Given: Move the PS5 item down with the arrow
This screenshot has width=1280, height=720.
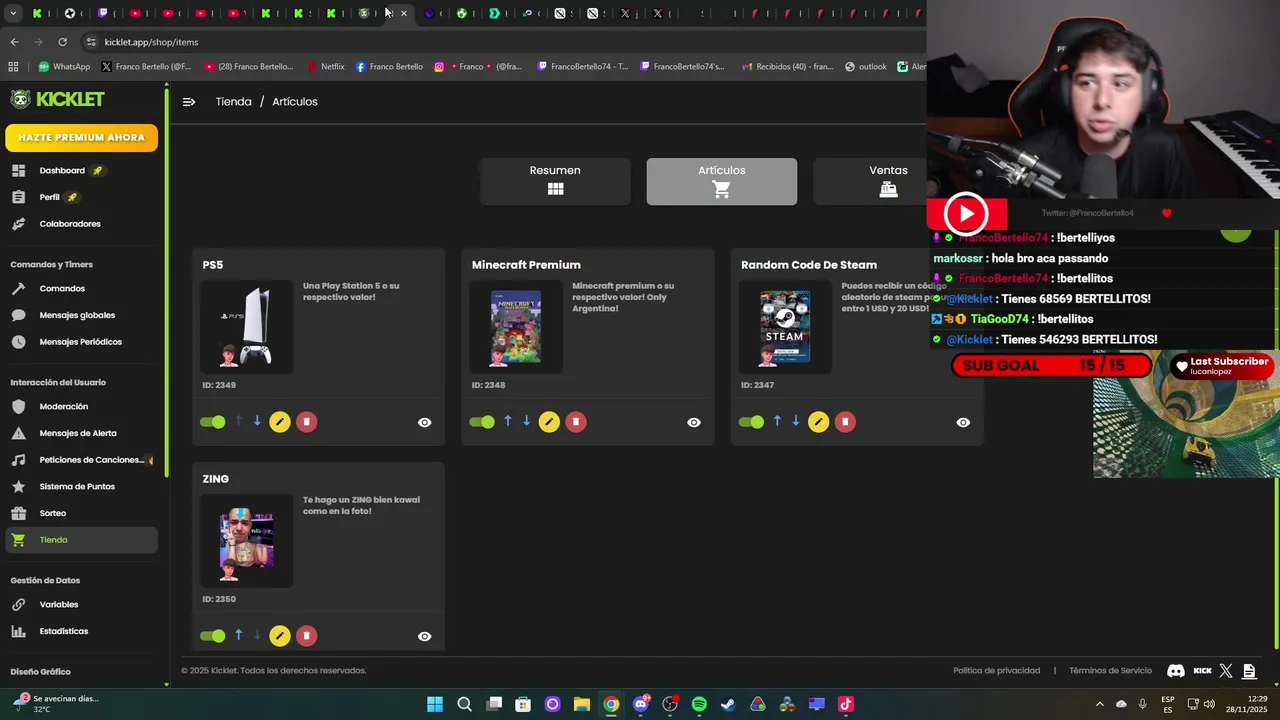Looking at the screenshot, I should click(x=257, y=422).
